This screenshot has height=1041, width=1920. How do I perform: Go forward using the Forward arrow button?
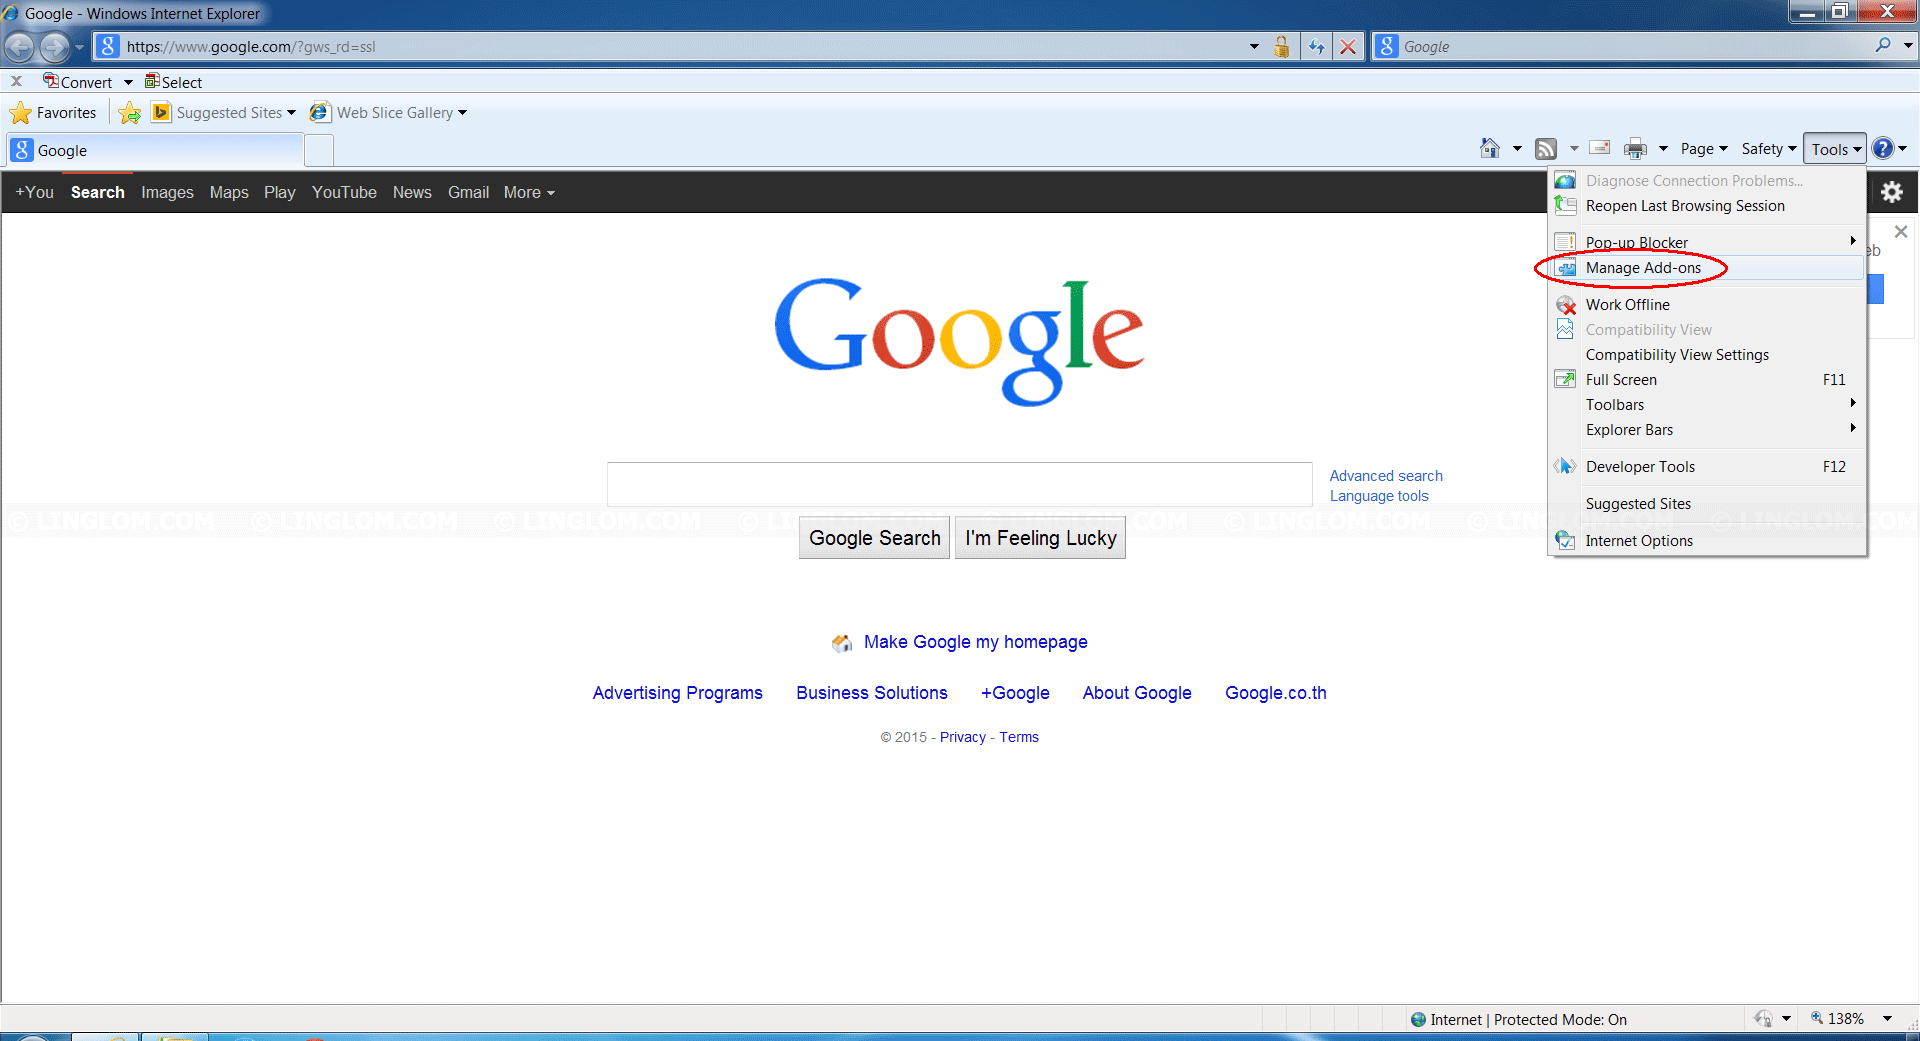(55, 47)
